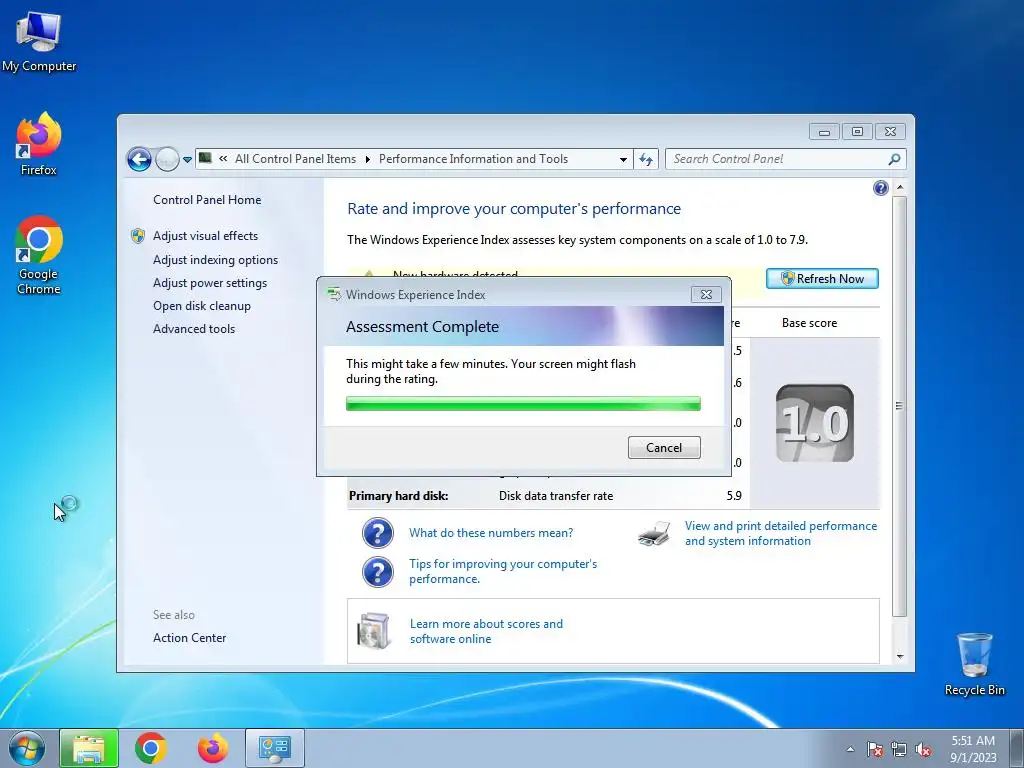Image resolution: width=1024 pixels, height=768 pixels.
Task: Maximize the Control Panel window
Action: (x=857, y=132)
